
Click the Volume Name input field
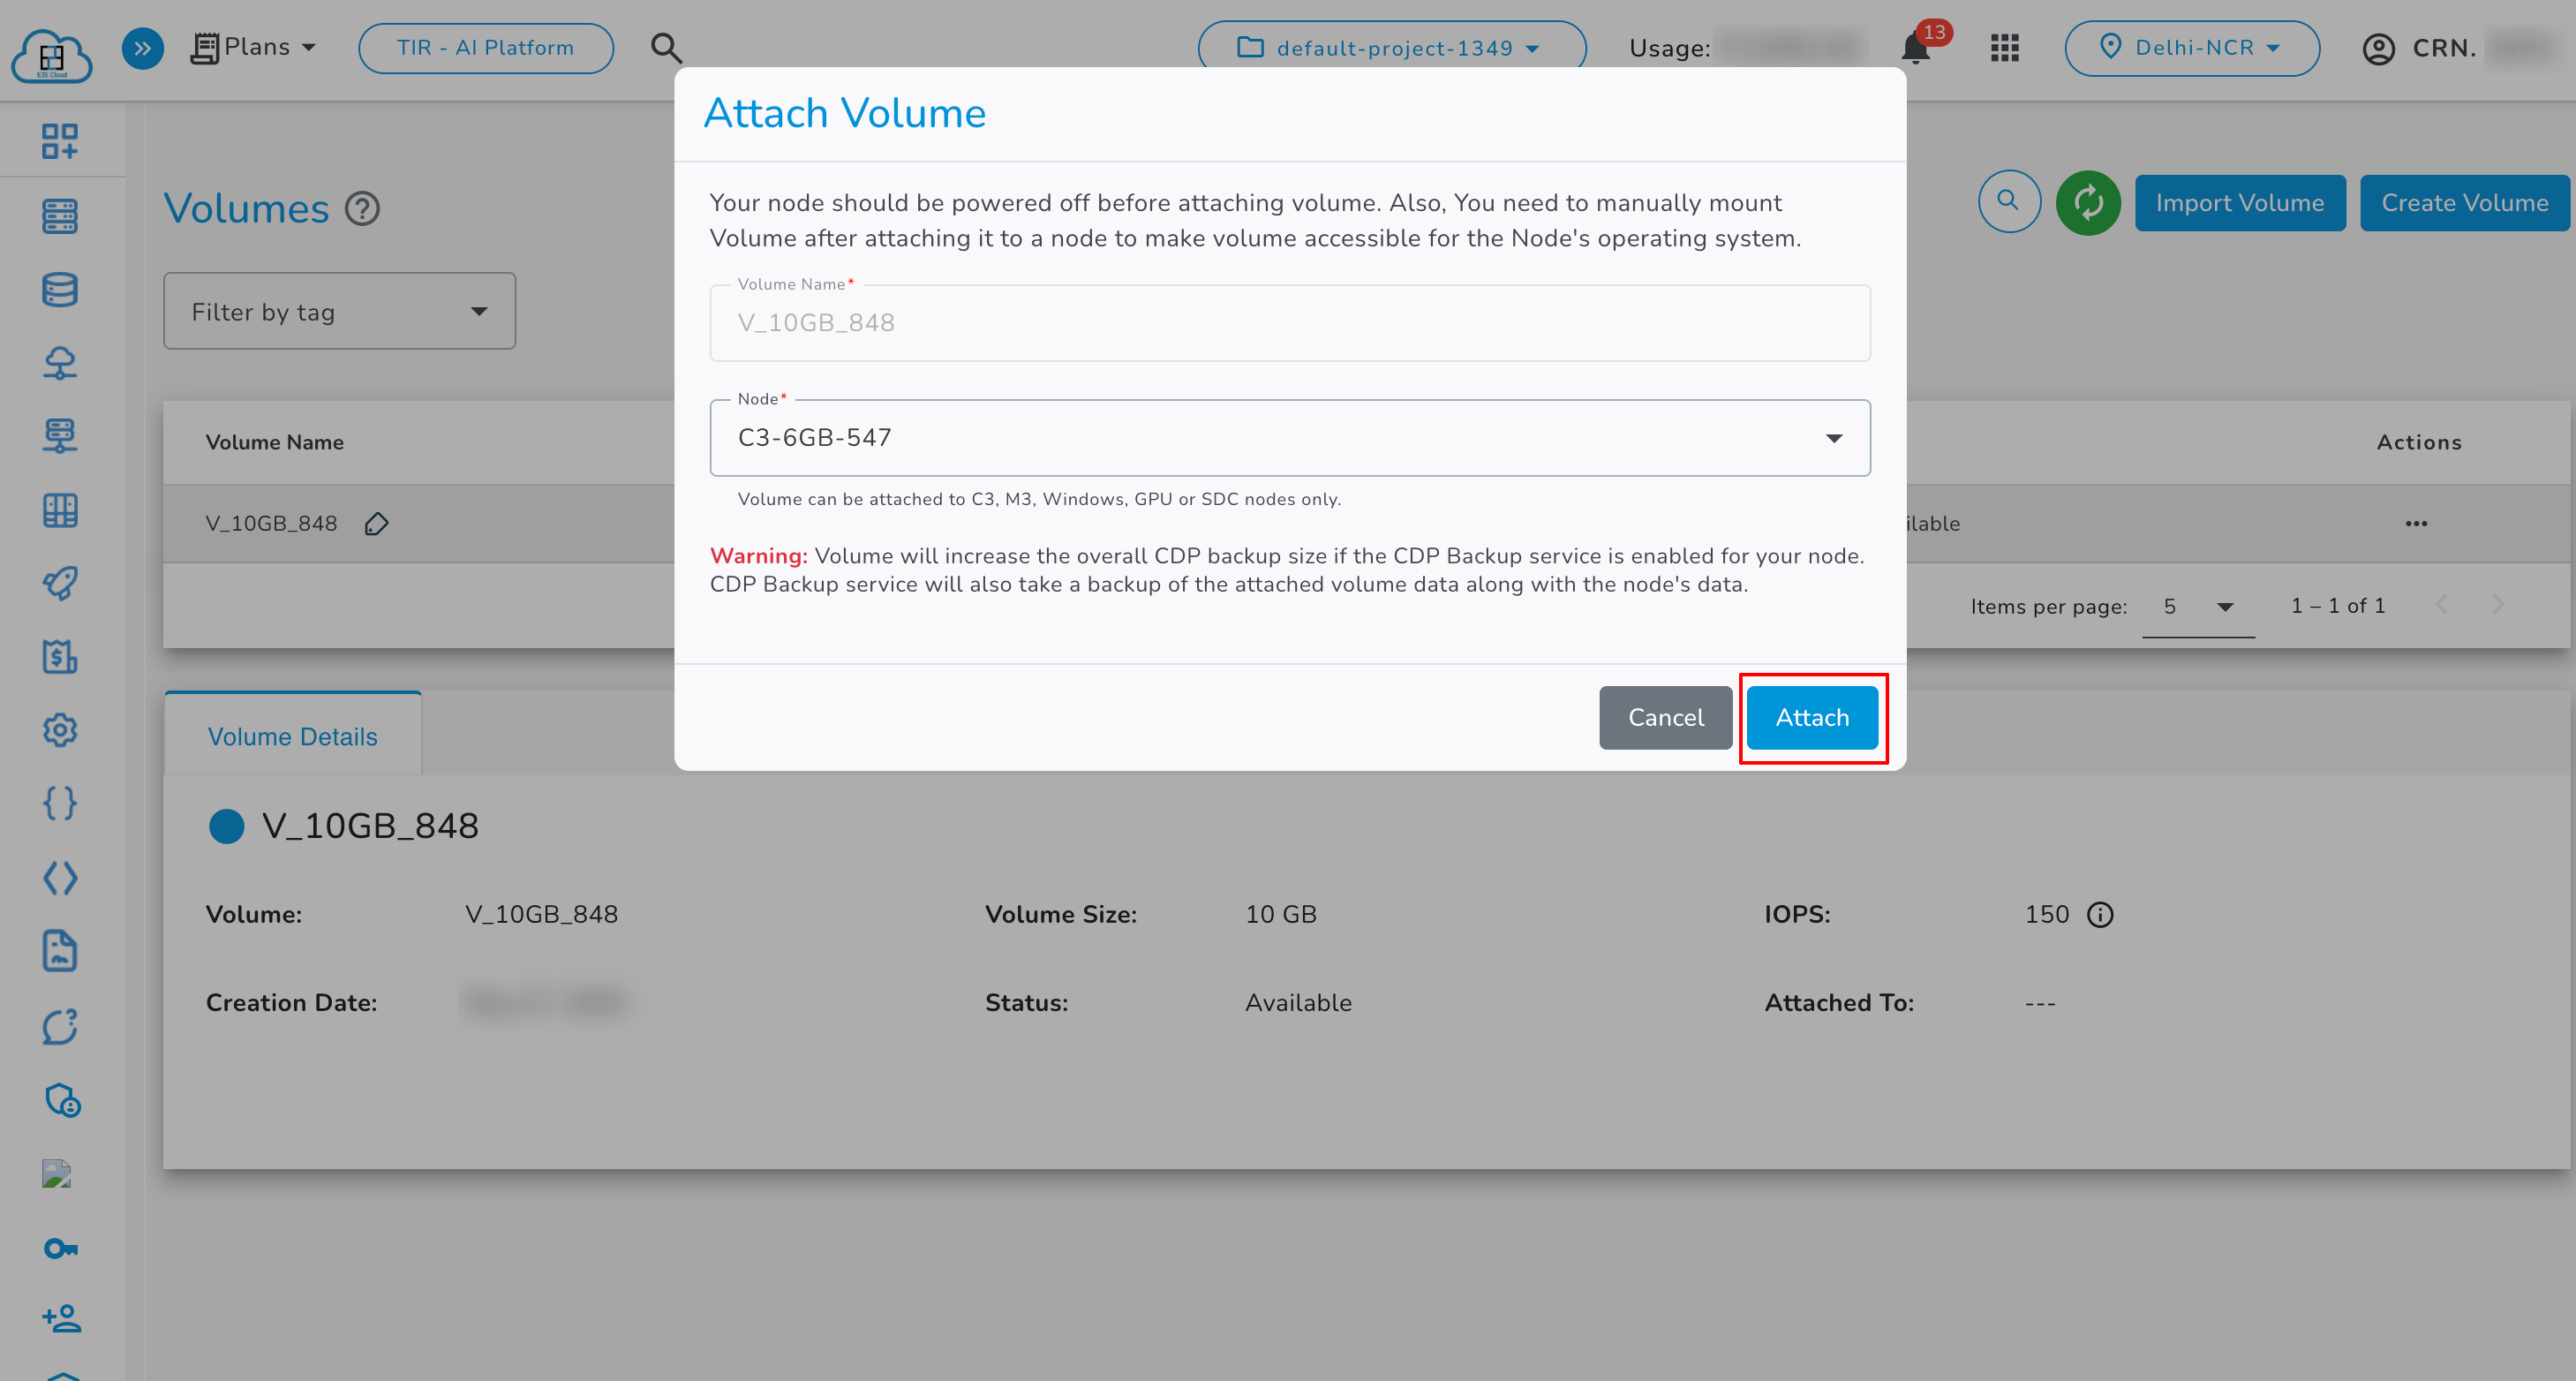(x=1288, y=322)
